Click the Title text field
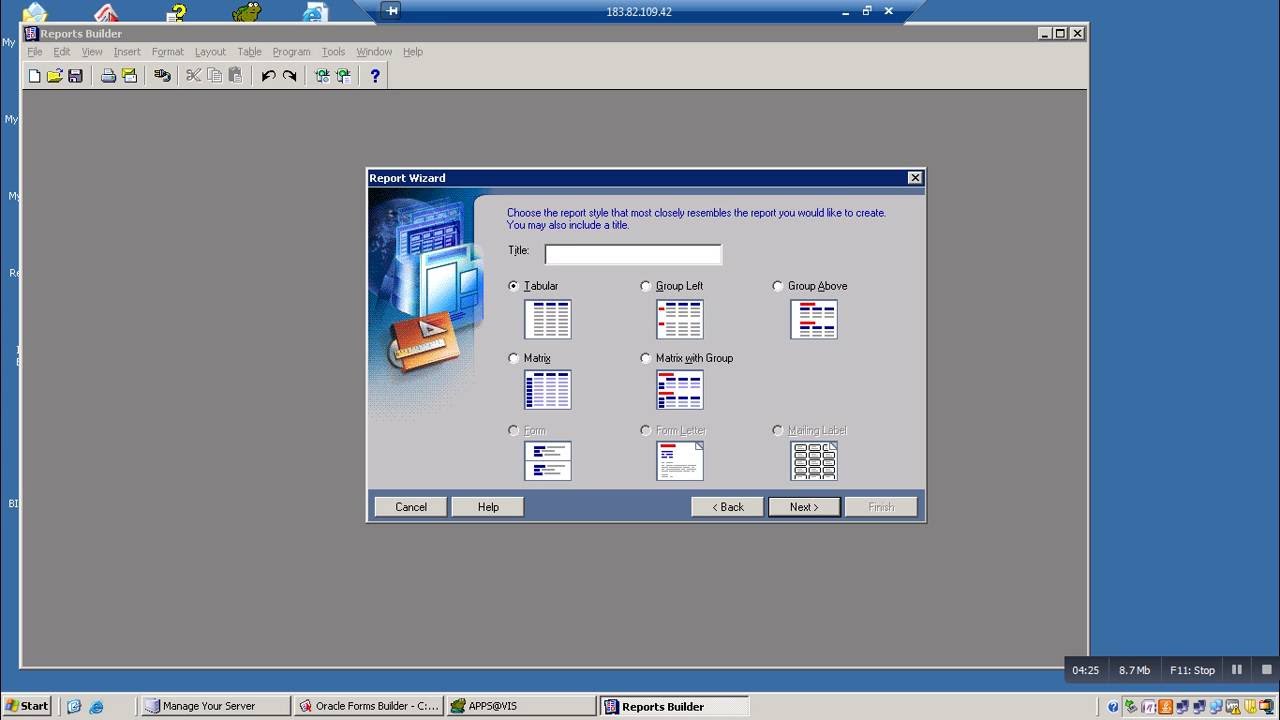Viewport: 1280px width, 720px height. pos(633,254)
